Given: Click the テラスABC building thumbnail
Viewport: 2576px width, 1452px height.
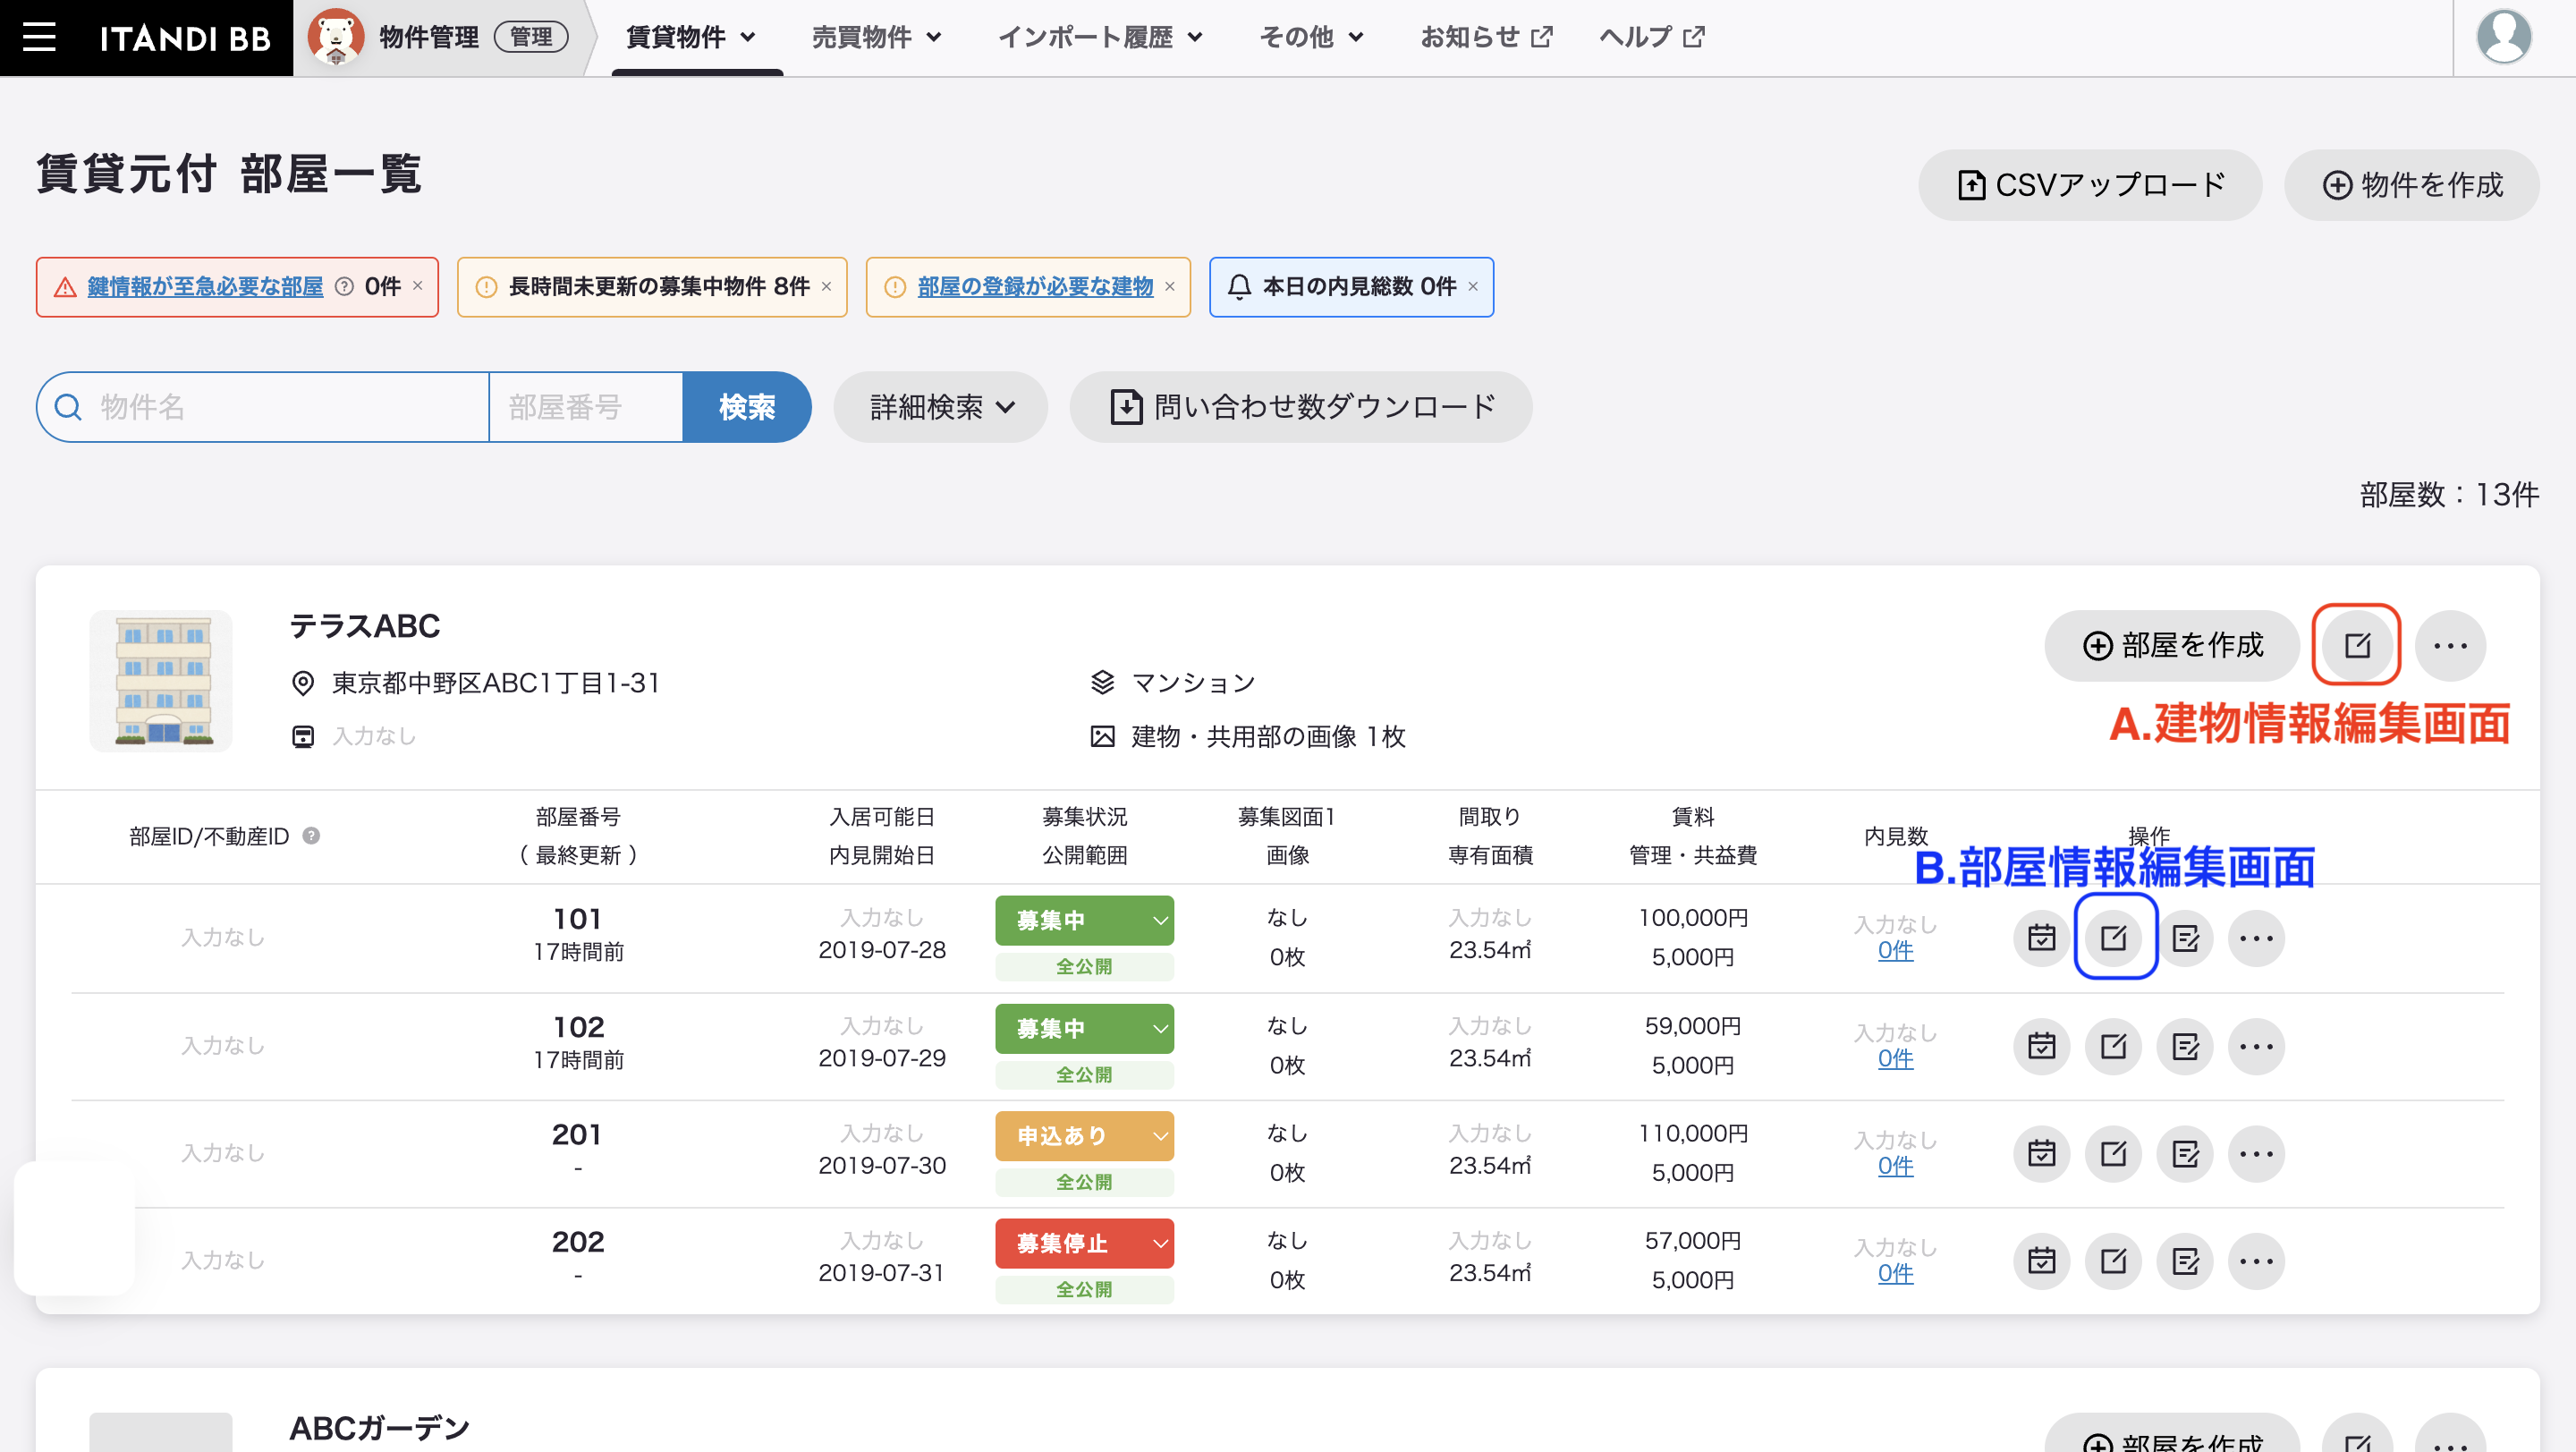Looking at the screenshot, I should pyautogui.click(x=161, y=681).
